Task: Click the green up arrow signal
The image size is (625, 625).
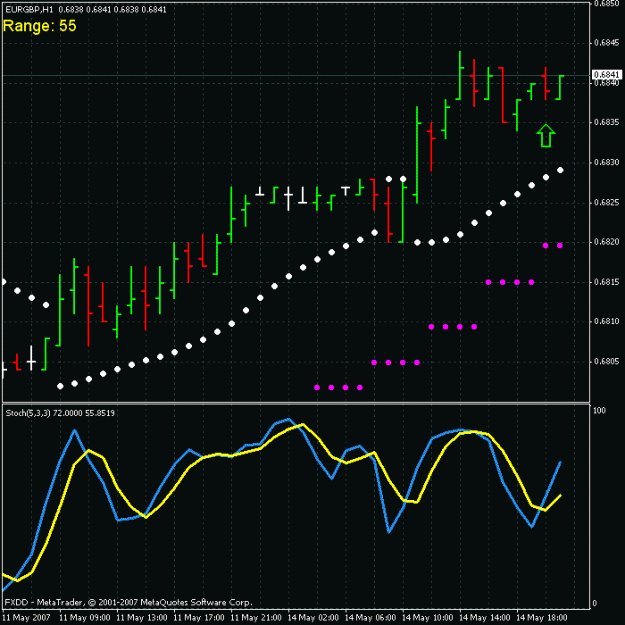Action: (x=546, y=136)
